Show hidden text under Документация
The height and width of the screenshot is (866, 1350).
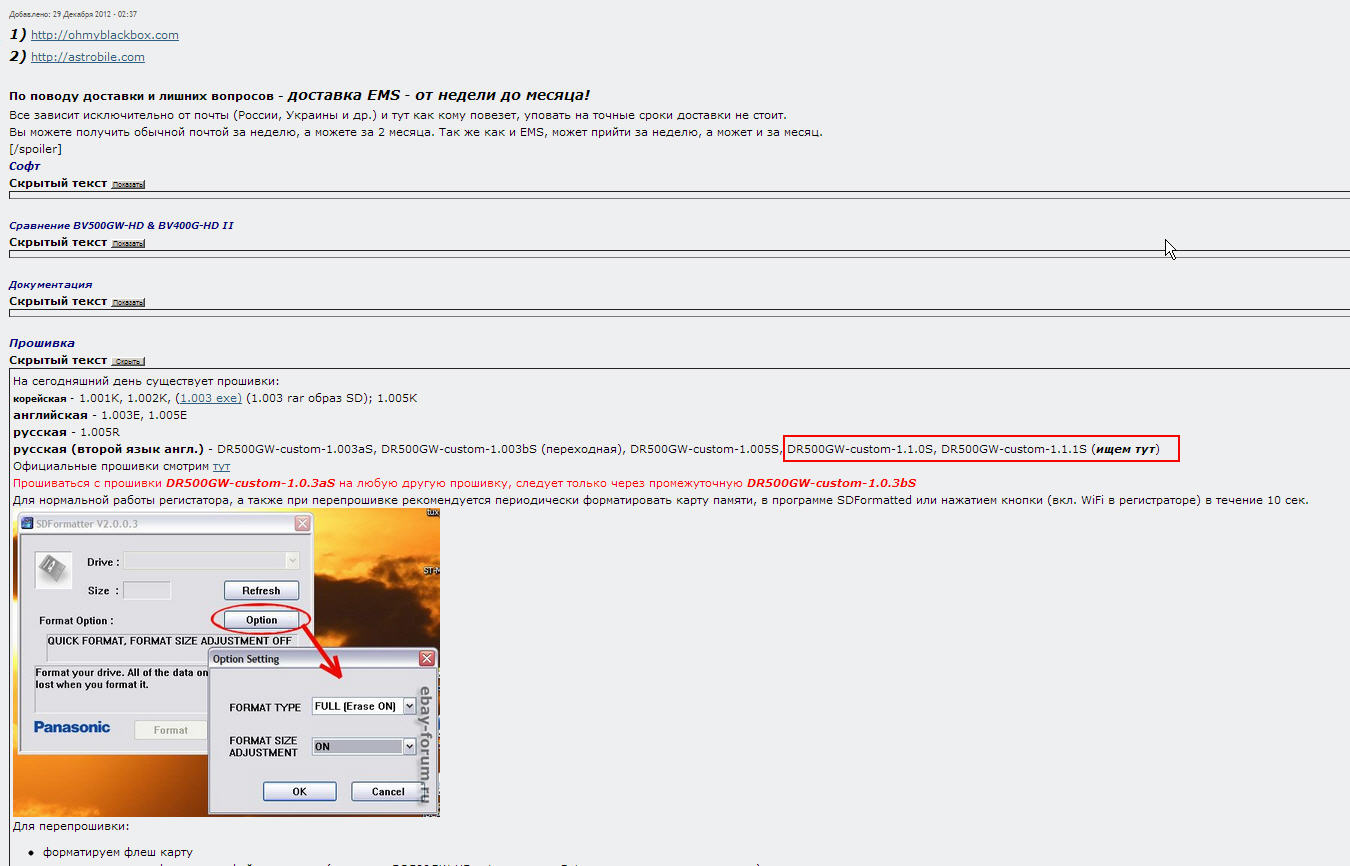(128, 302)
